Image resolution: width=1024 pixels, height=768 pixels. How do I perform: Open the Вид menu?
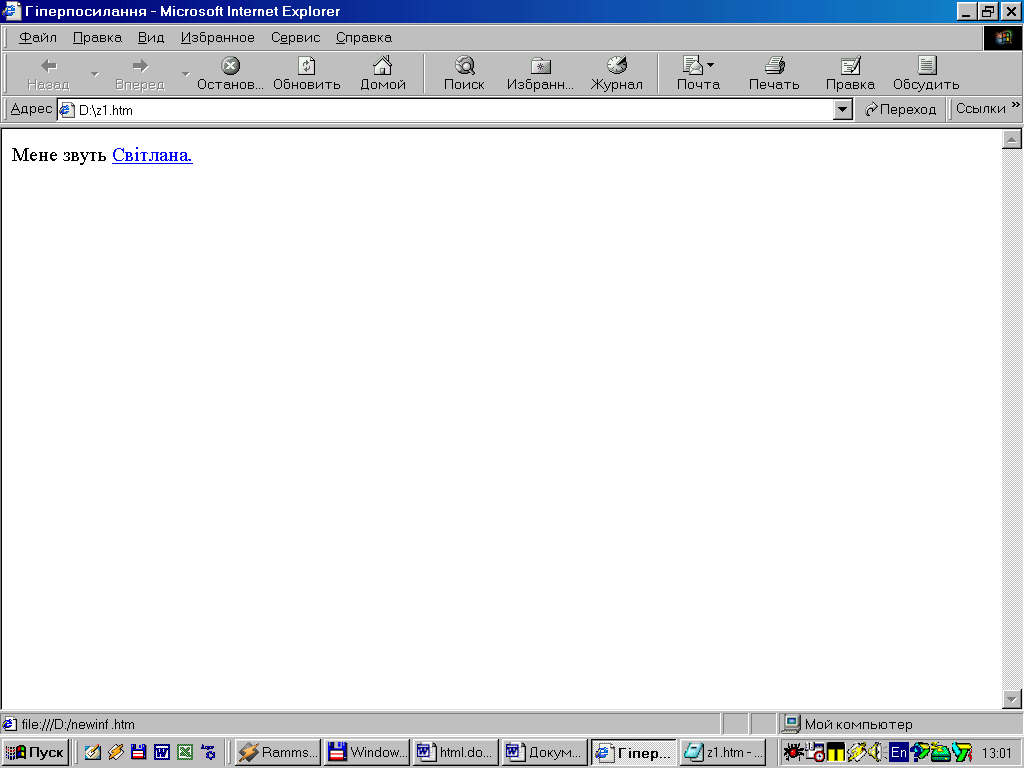pos(151,38)
